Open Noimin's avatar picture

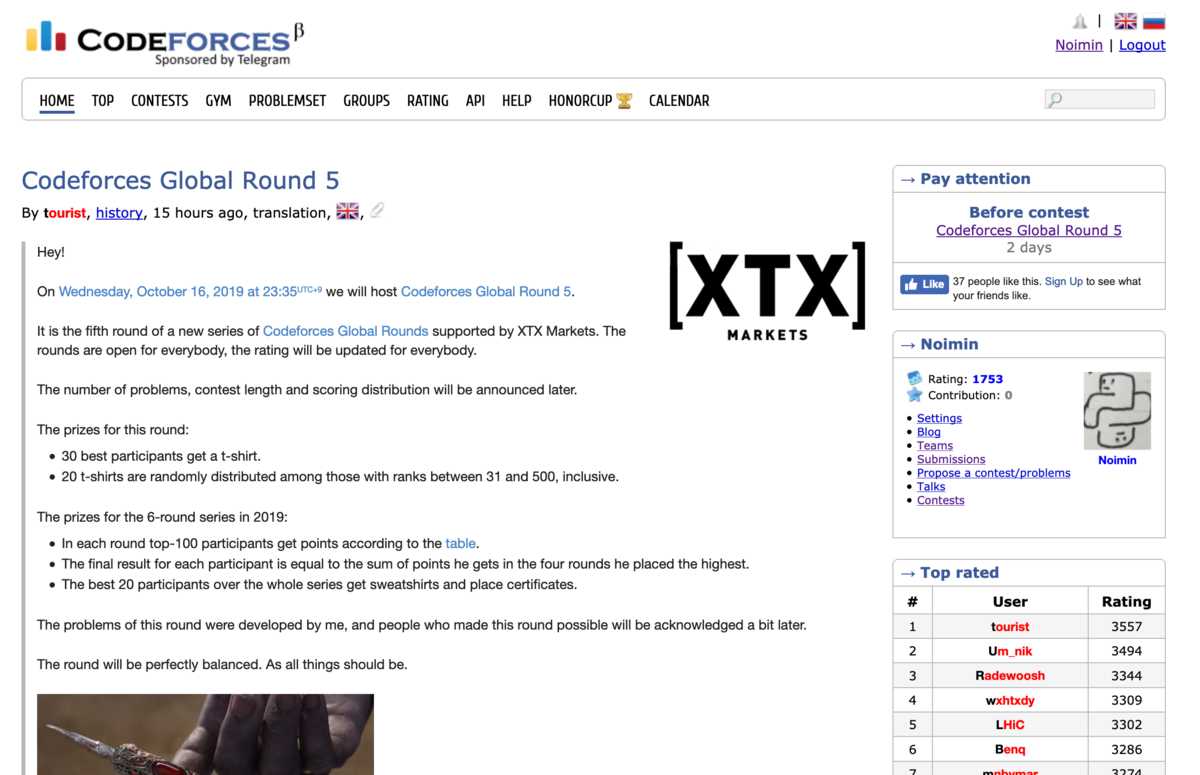tap(1117, 411)
